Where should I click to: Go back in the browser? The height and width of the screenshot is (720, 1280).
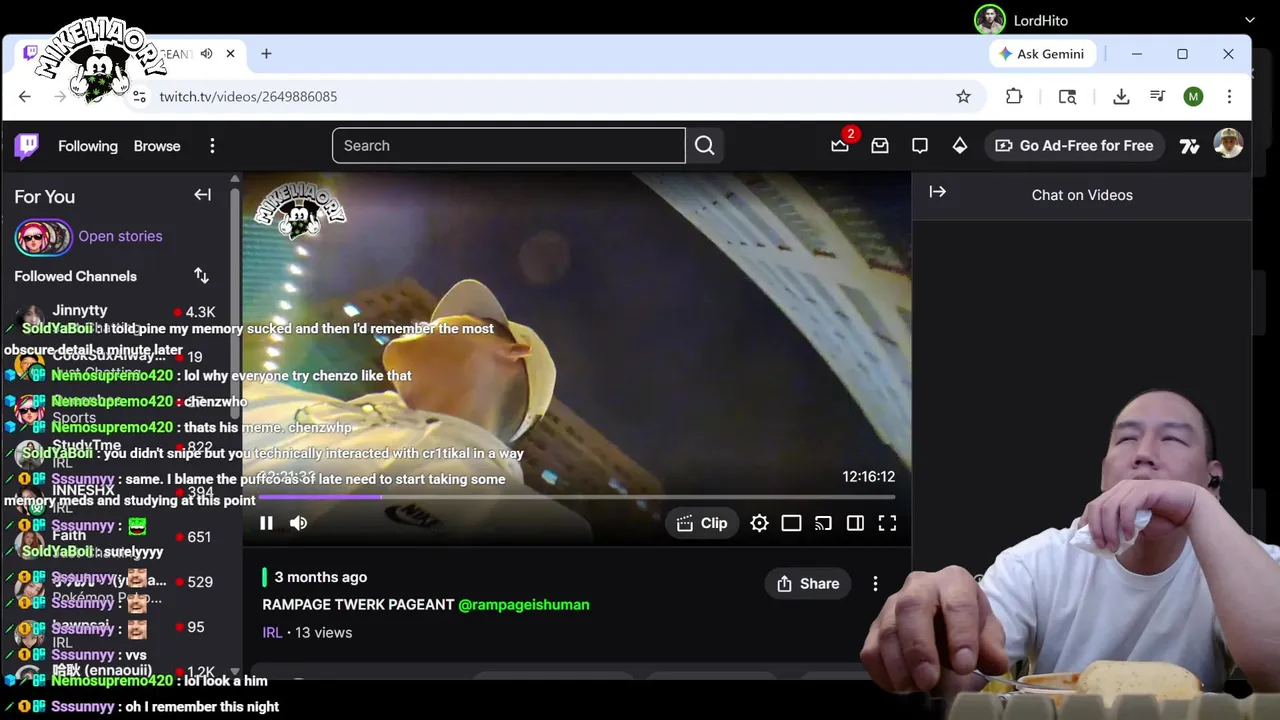click(25, 97)
